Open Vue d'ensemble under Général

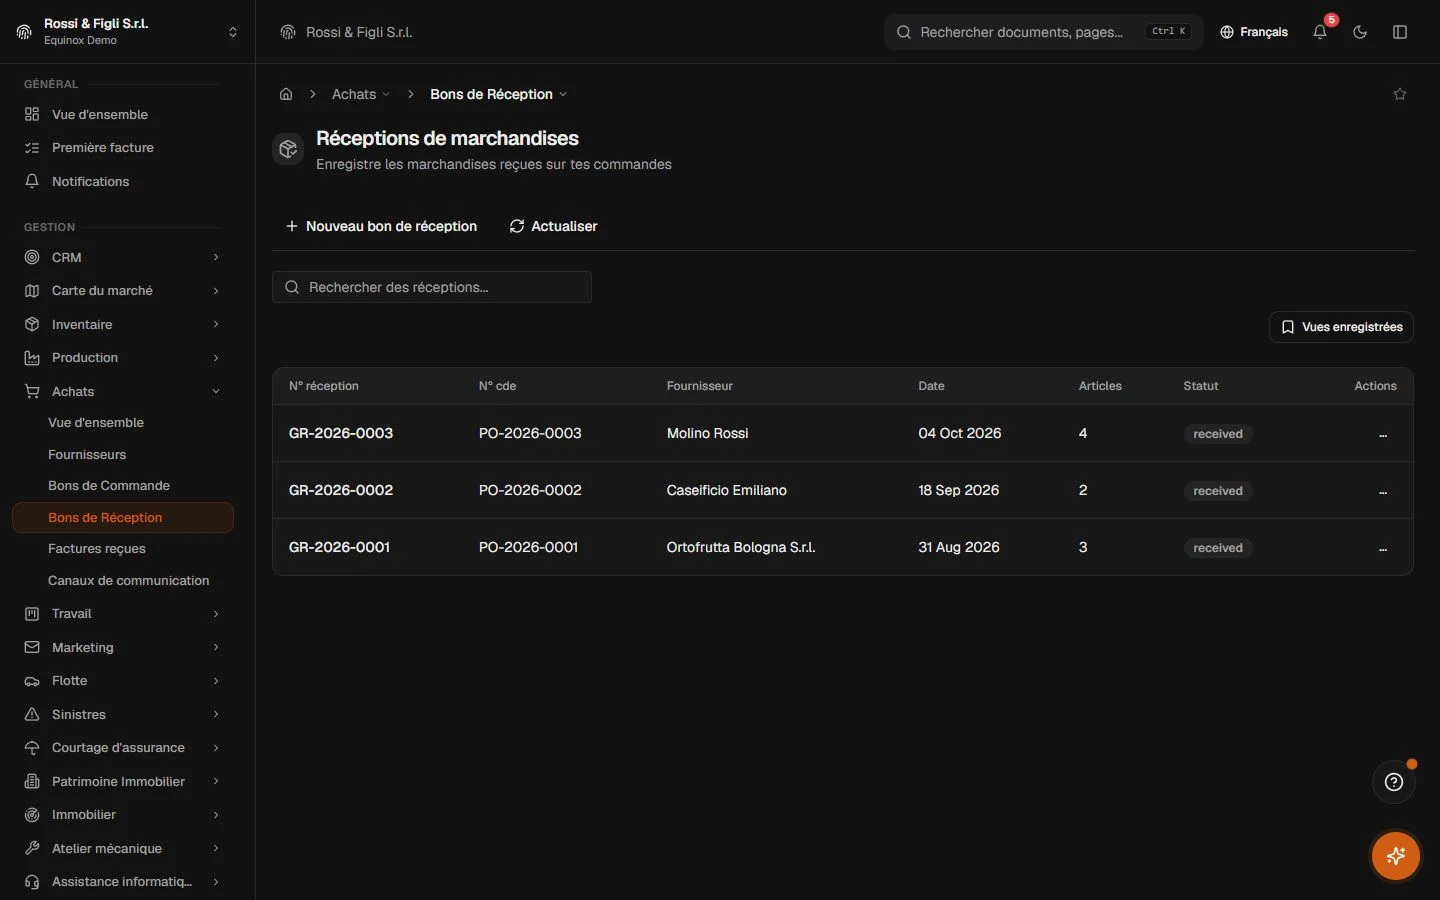coord(122,114)
